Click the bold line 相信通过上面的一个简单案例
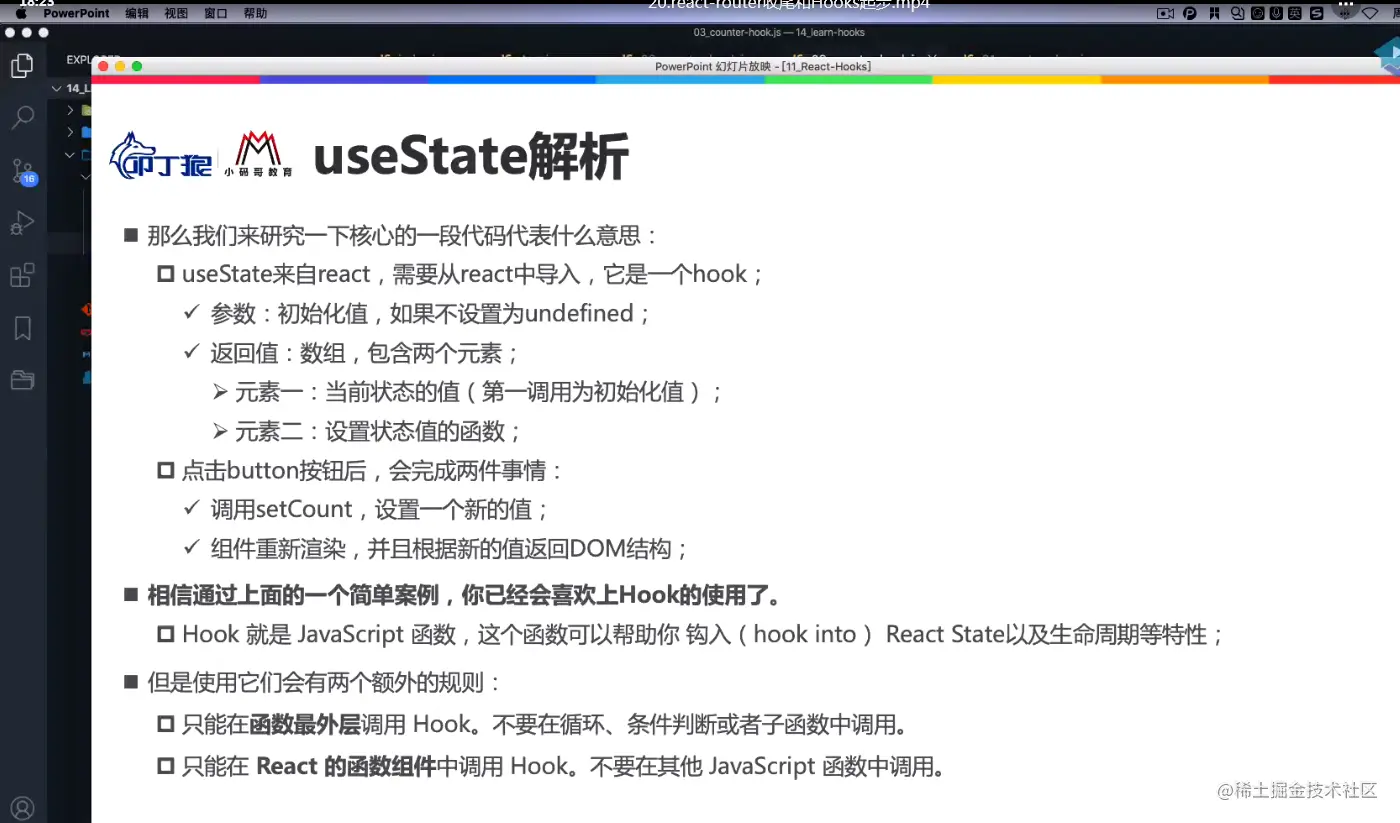This screenshot has width=1400, height=823. coord(464,595)
